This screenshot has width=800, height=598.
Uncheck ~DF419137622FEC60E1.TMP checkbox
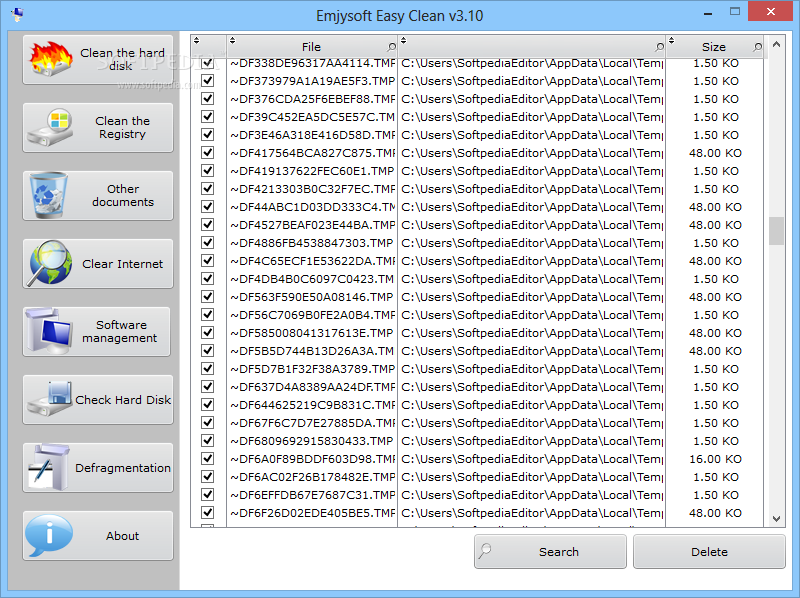(208, 170)
